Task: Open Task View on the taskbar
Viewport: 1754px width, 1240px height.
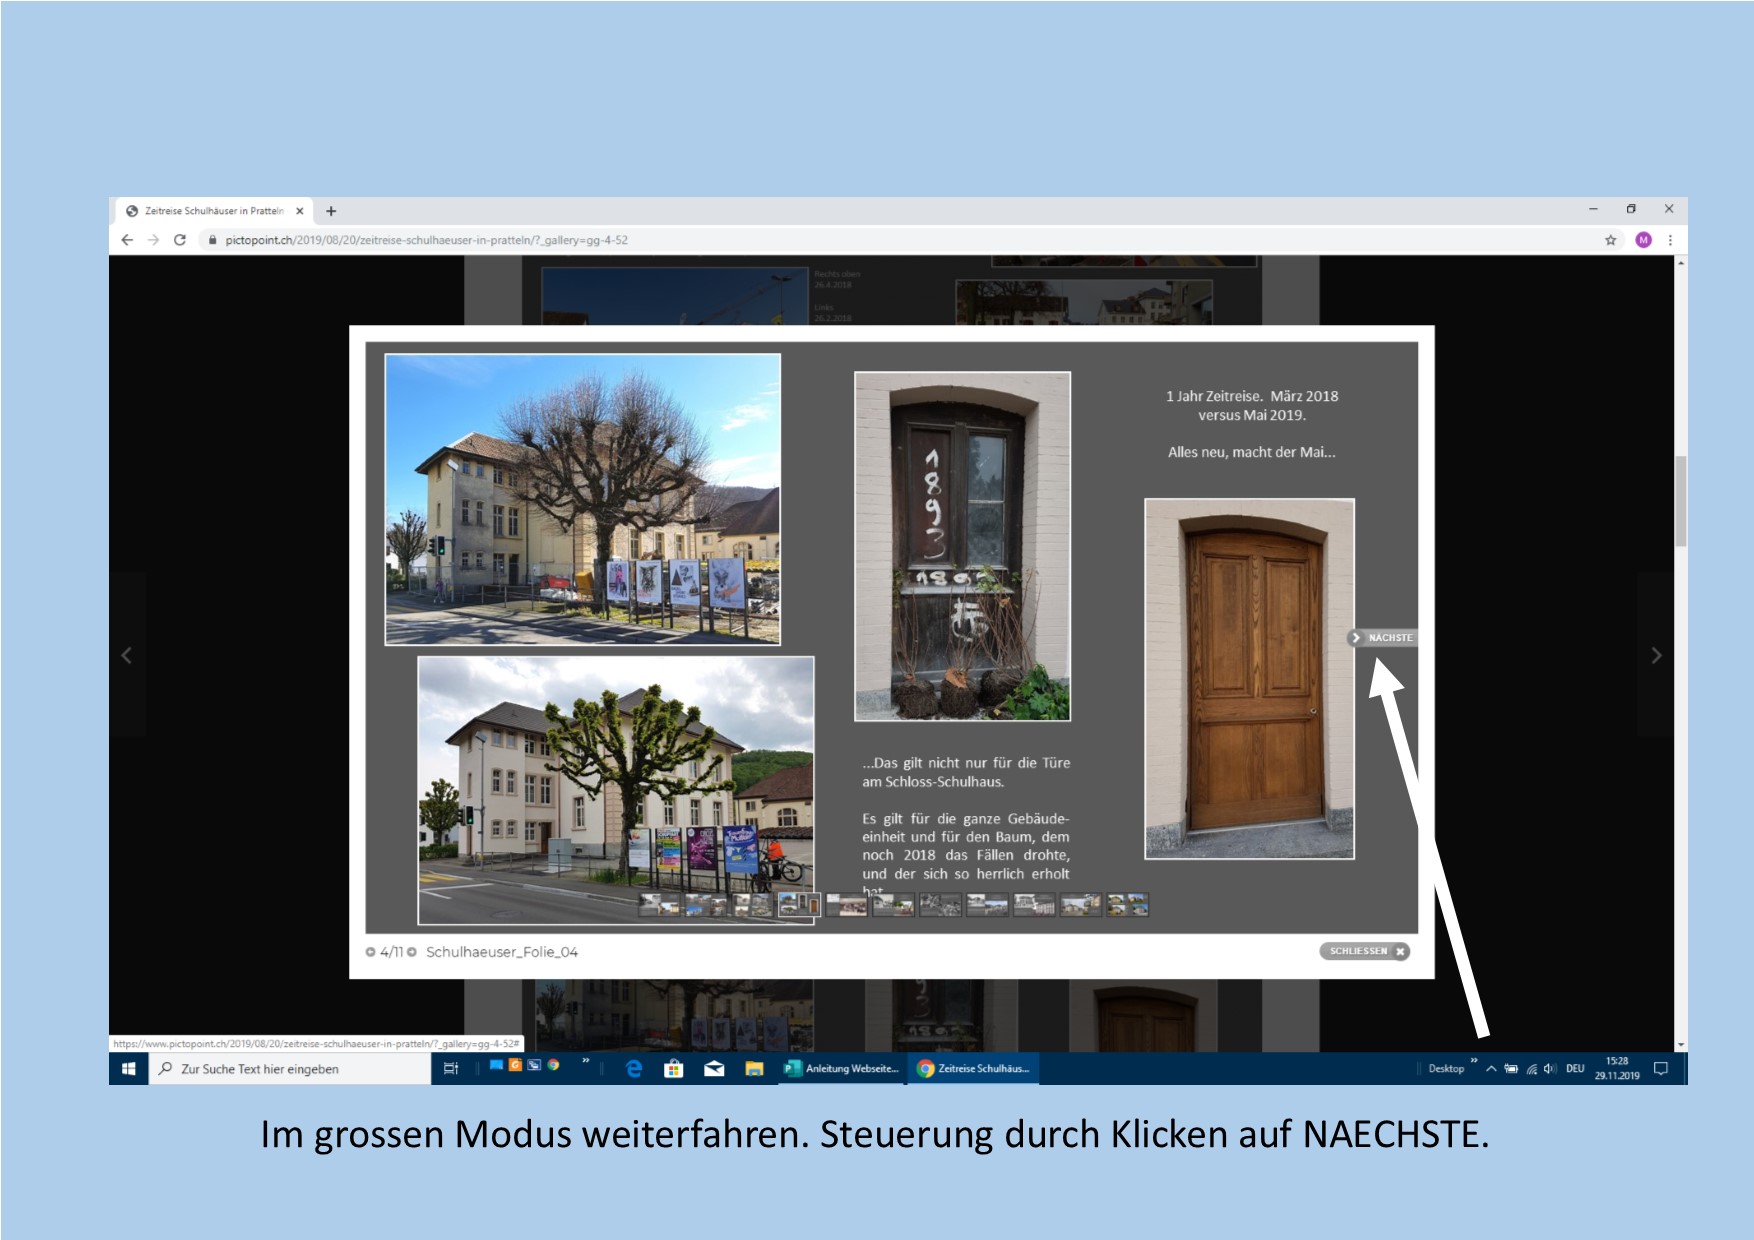Action: tap(451, 1069)
